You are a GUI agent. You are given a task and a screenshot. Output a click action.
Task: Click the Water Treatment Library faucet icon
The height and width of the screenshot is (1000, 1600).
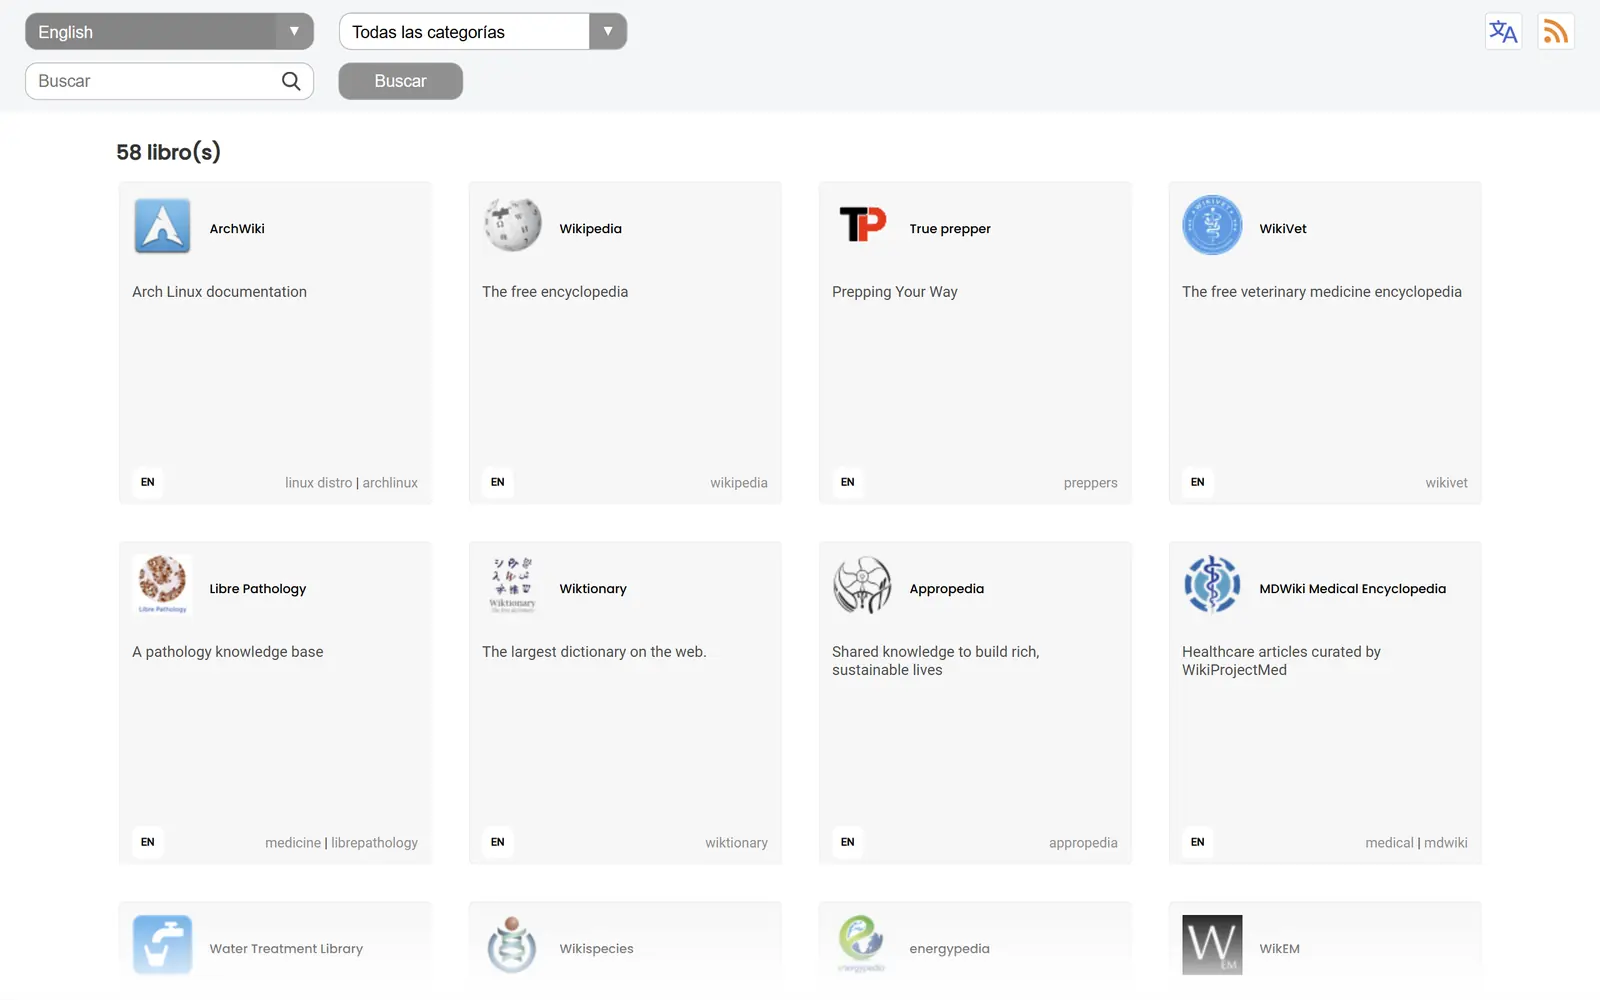coord(162,944)
